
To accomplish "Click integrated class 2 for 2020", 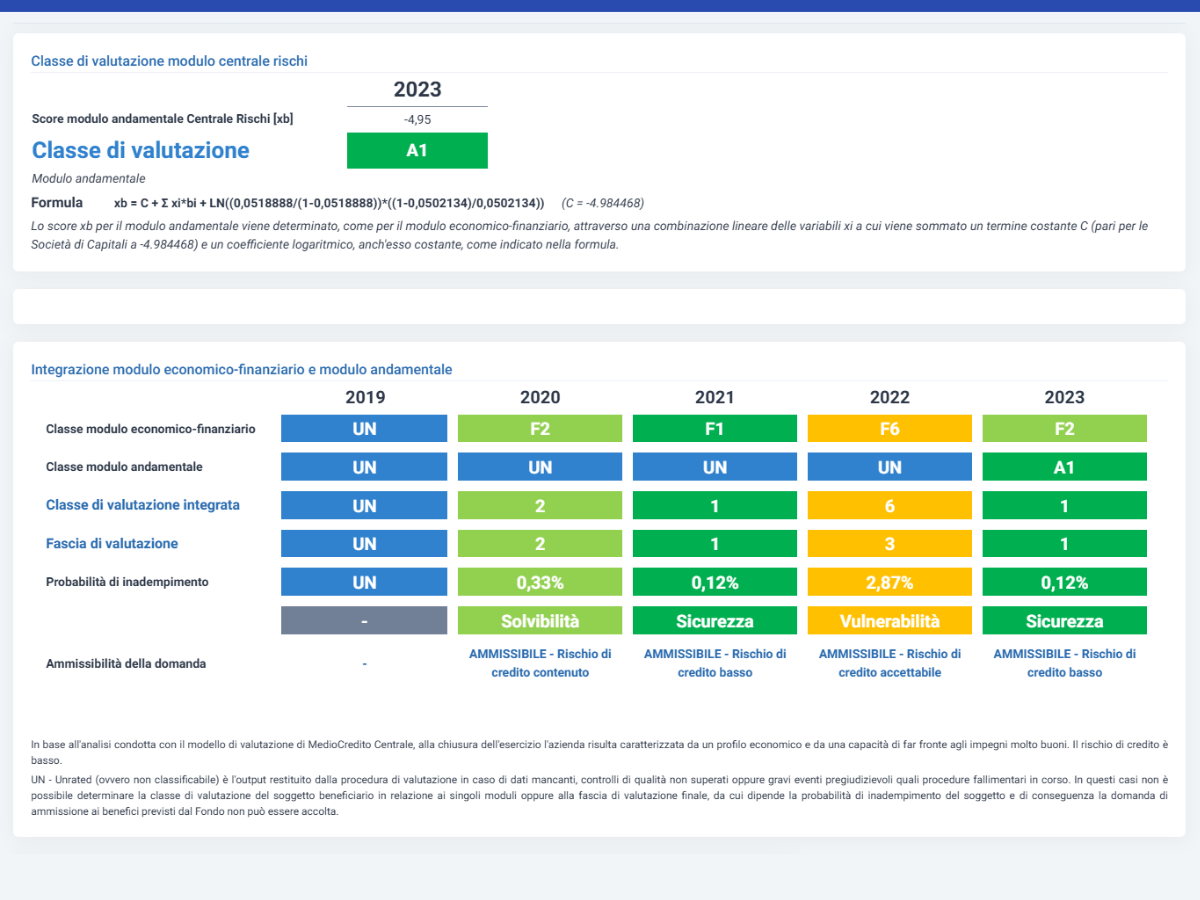I will [540, 505].
